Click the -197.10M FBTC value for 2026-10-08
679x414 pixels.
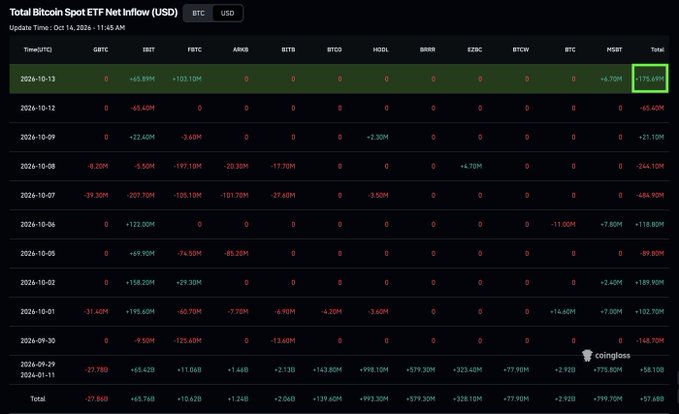187,166
